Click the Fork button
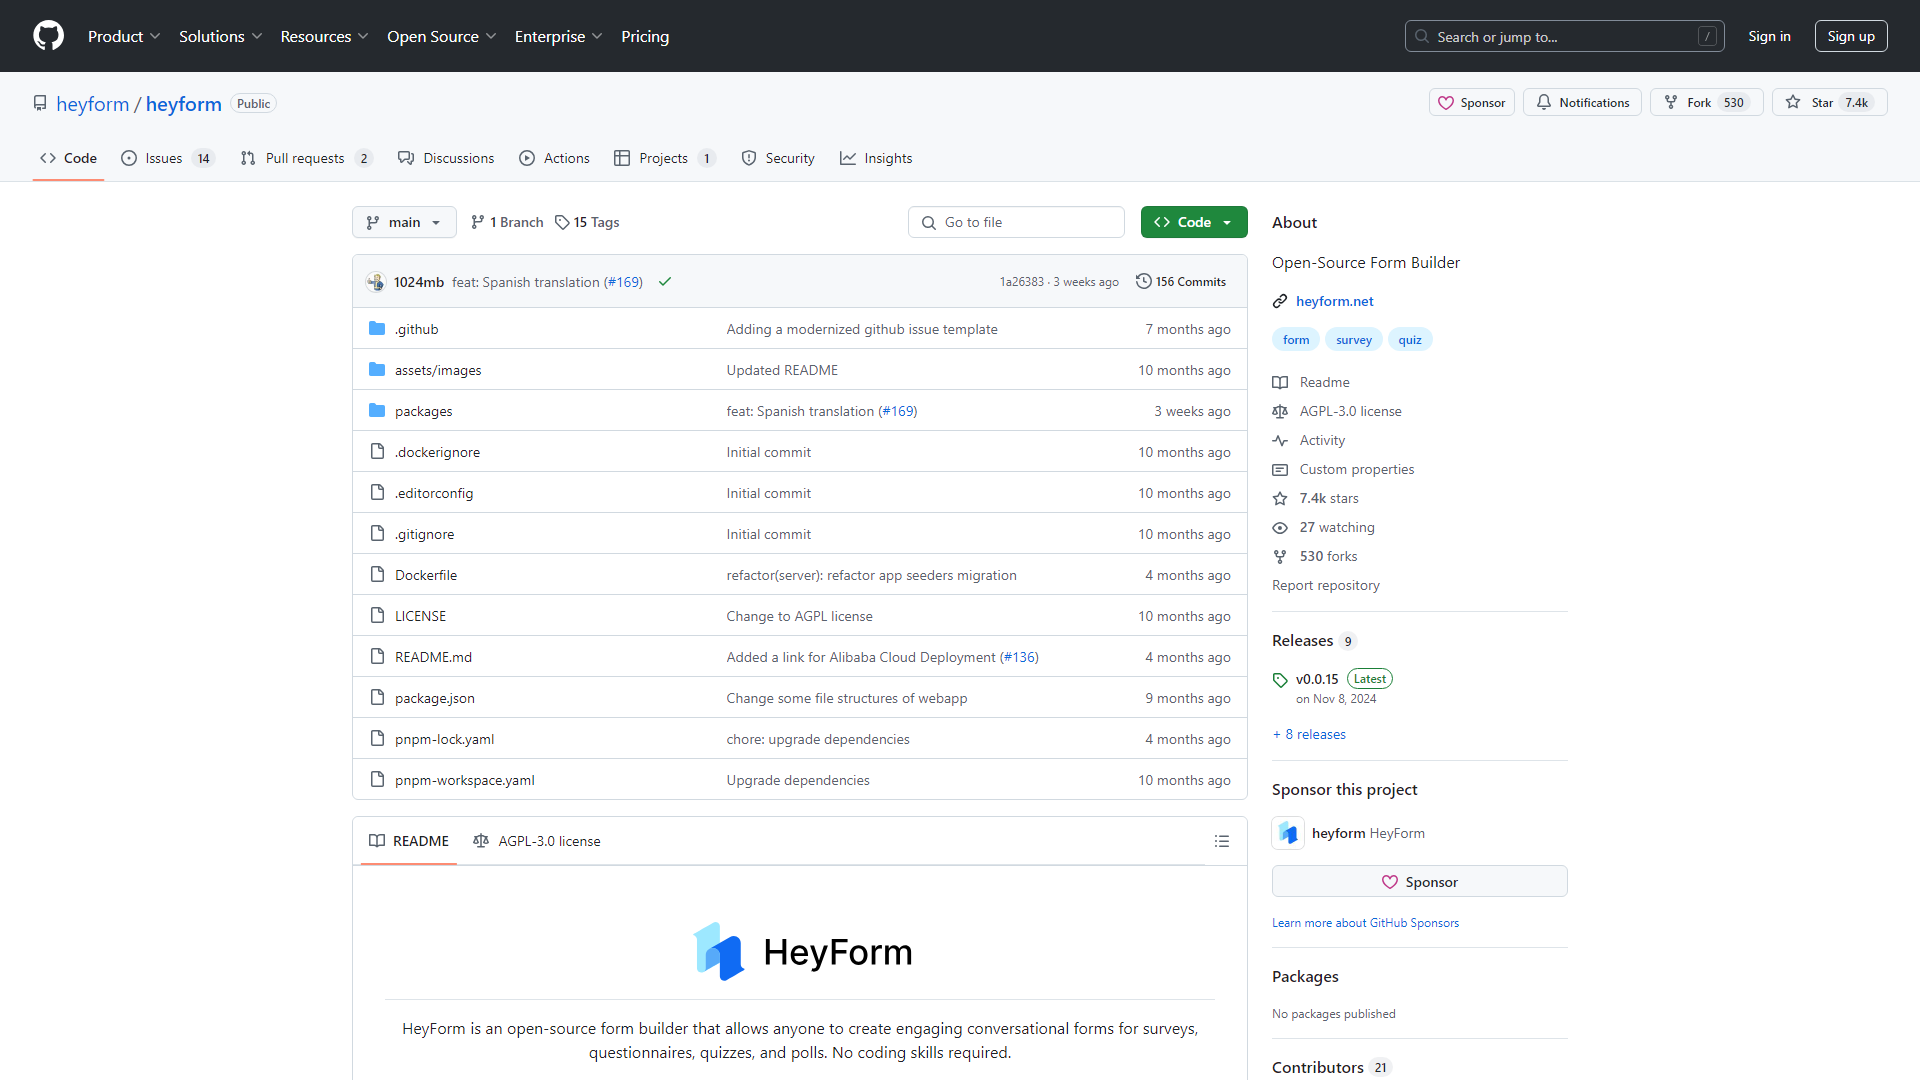Screen dimensions: 1920x1080 1706,102
